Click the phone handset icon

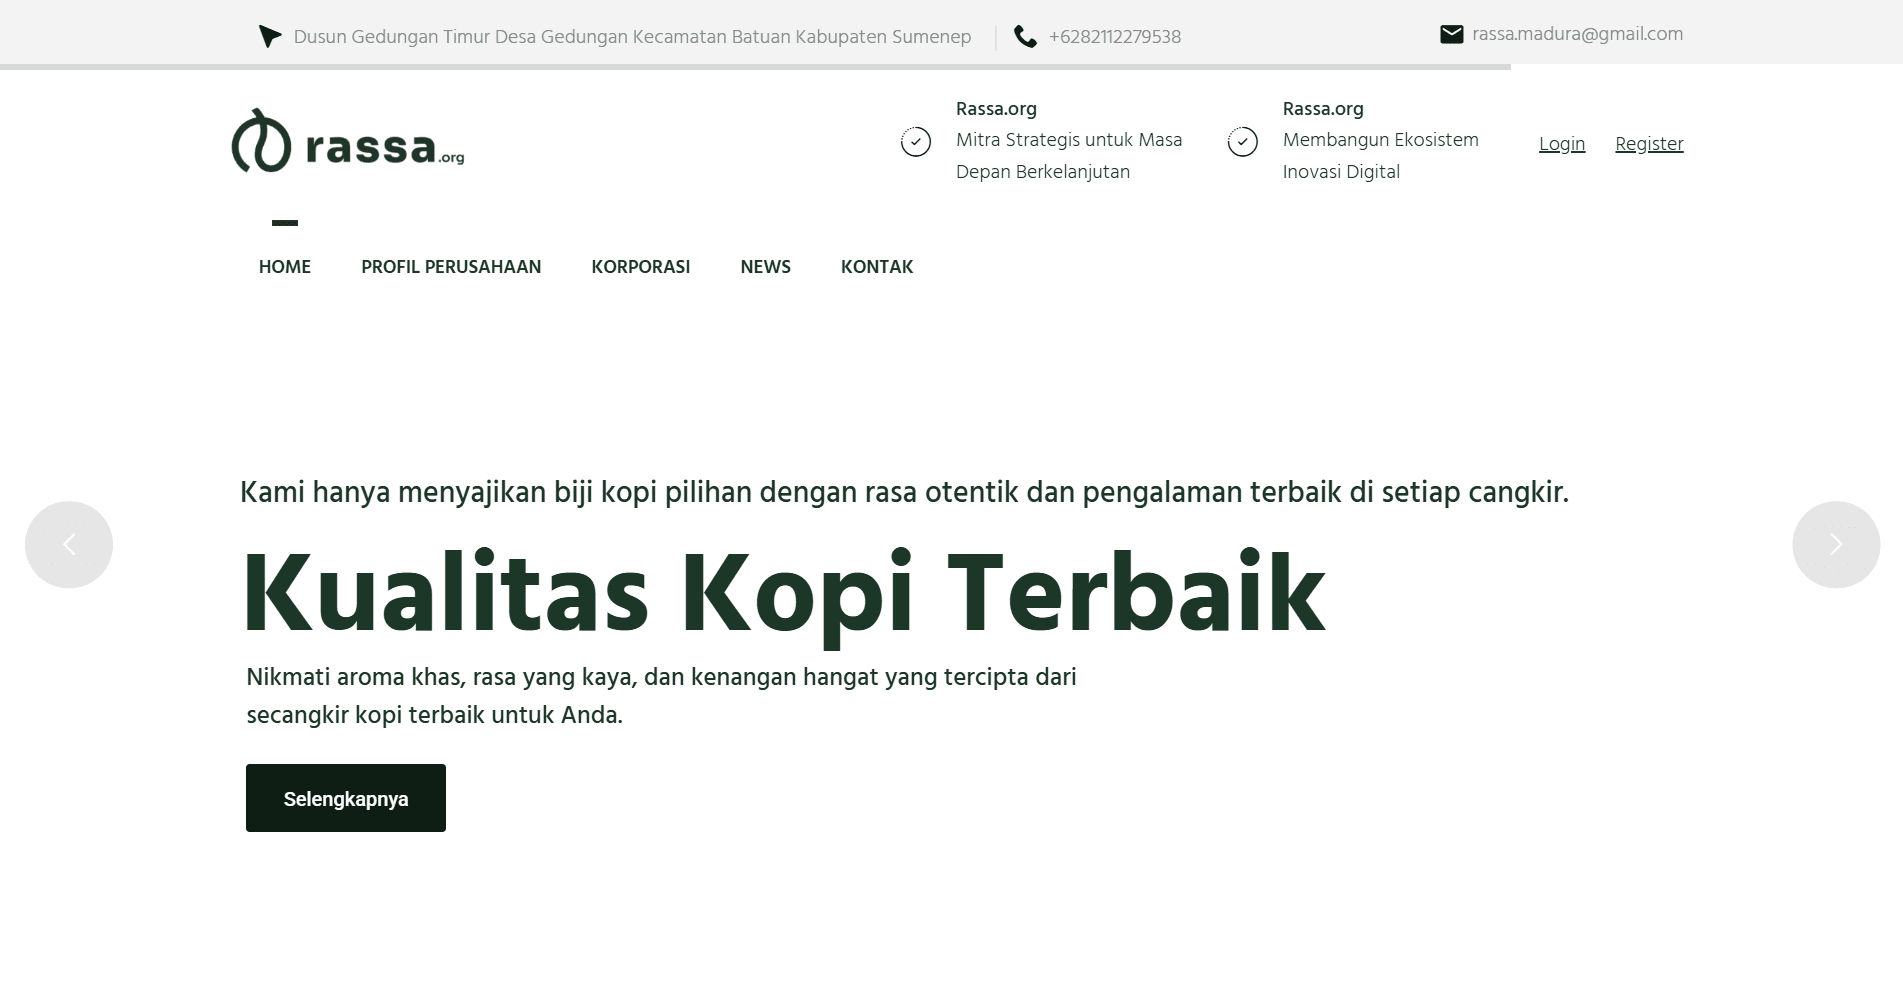[1025, 37]
